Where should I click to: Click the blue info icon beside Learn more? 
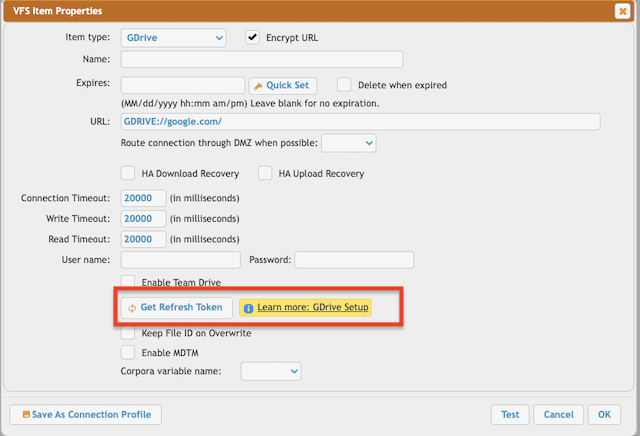(x=248, y=309)
